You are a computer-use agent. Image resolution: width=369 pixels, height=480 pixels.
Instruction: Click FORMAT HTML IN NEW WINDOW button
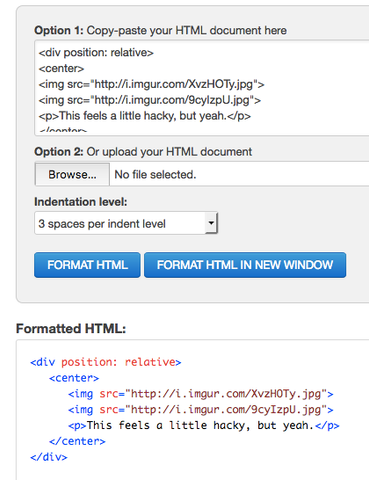[x=245, y=265]
